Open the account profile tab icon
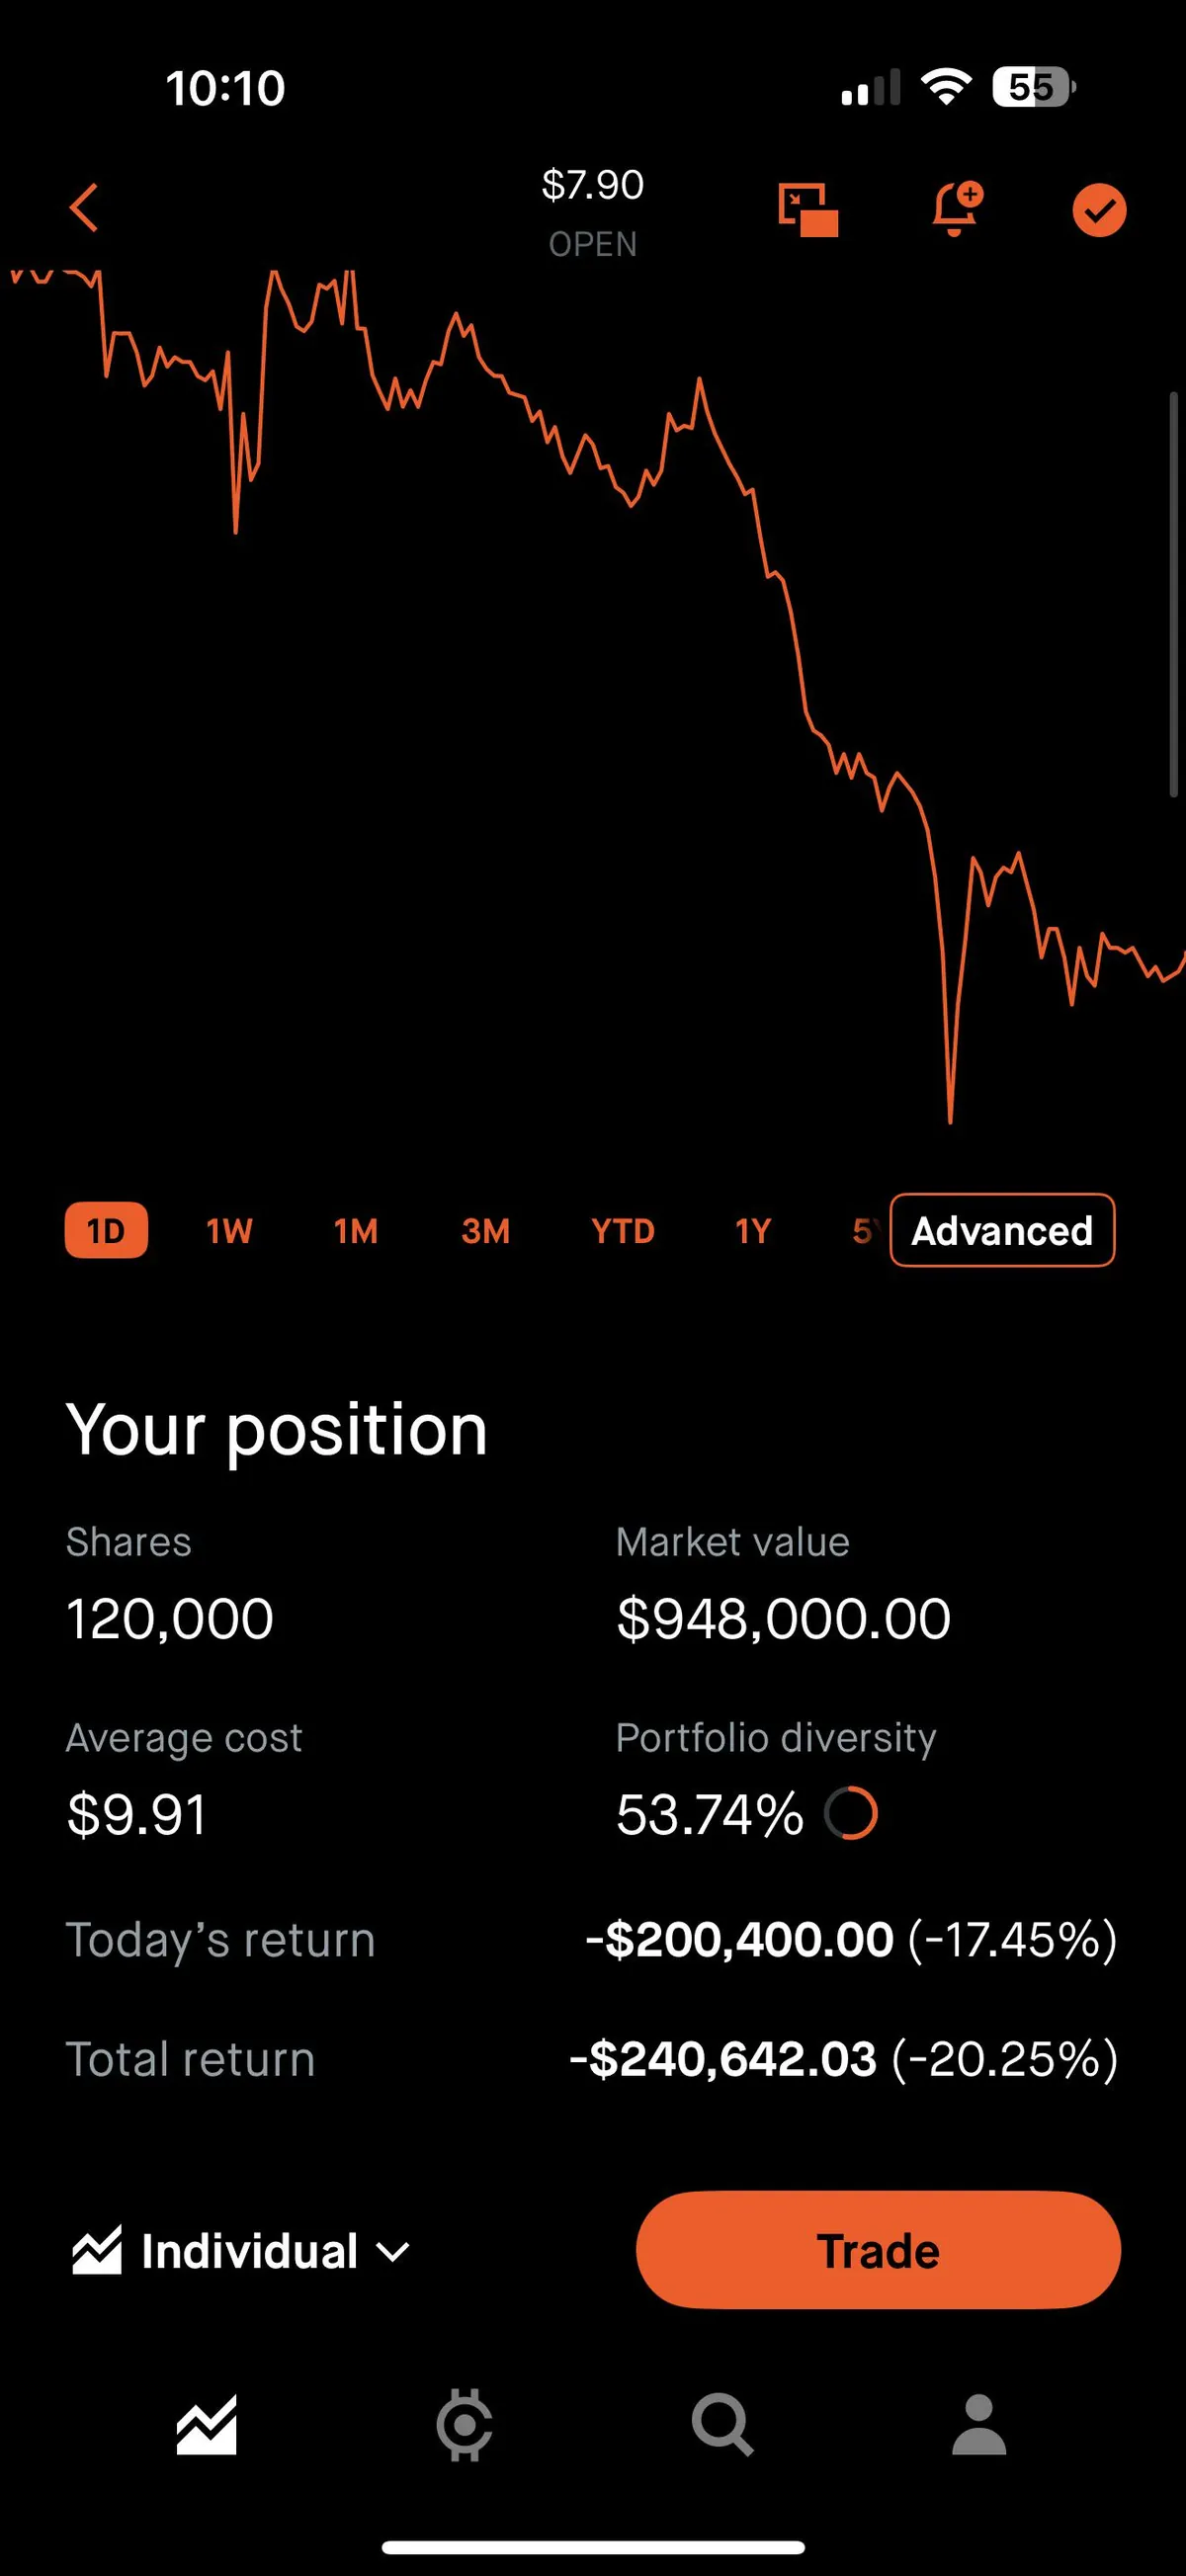Image resolution: width=1186 pixels, height=2576 pixels. pyautogui.click(x=979, y=2424)
